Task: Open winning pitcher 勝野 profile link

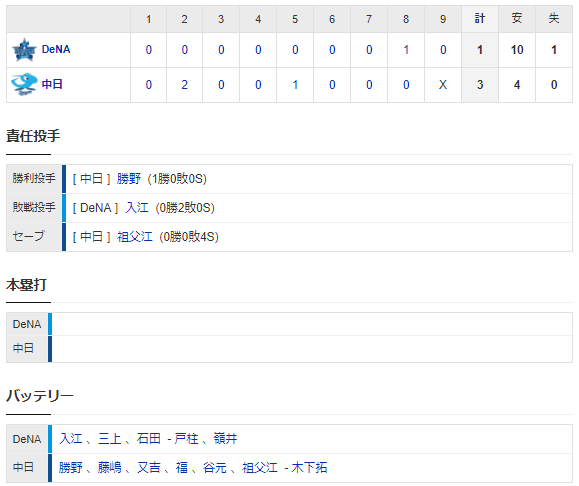Action: click(129, 179)
